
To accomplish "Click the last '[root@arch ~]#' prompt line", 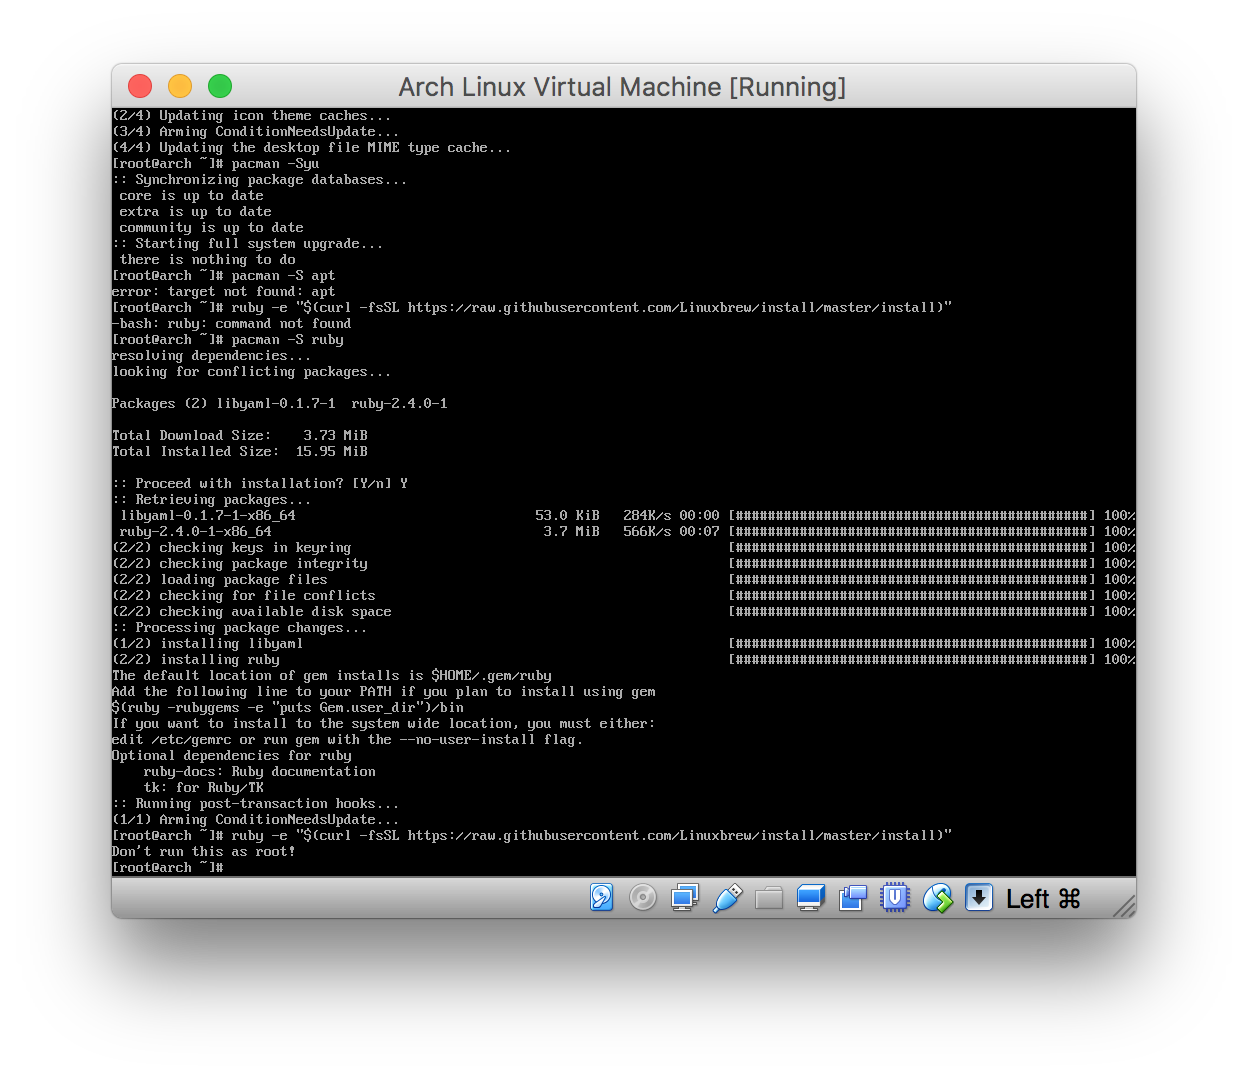I will (x=168, y=868).
